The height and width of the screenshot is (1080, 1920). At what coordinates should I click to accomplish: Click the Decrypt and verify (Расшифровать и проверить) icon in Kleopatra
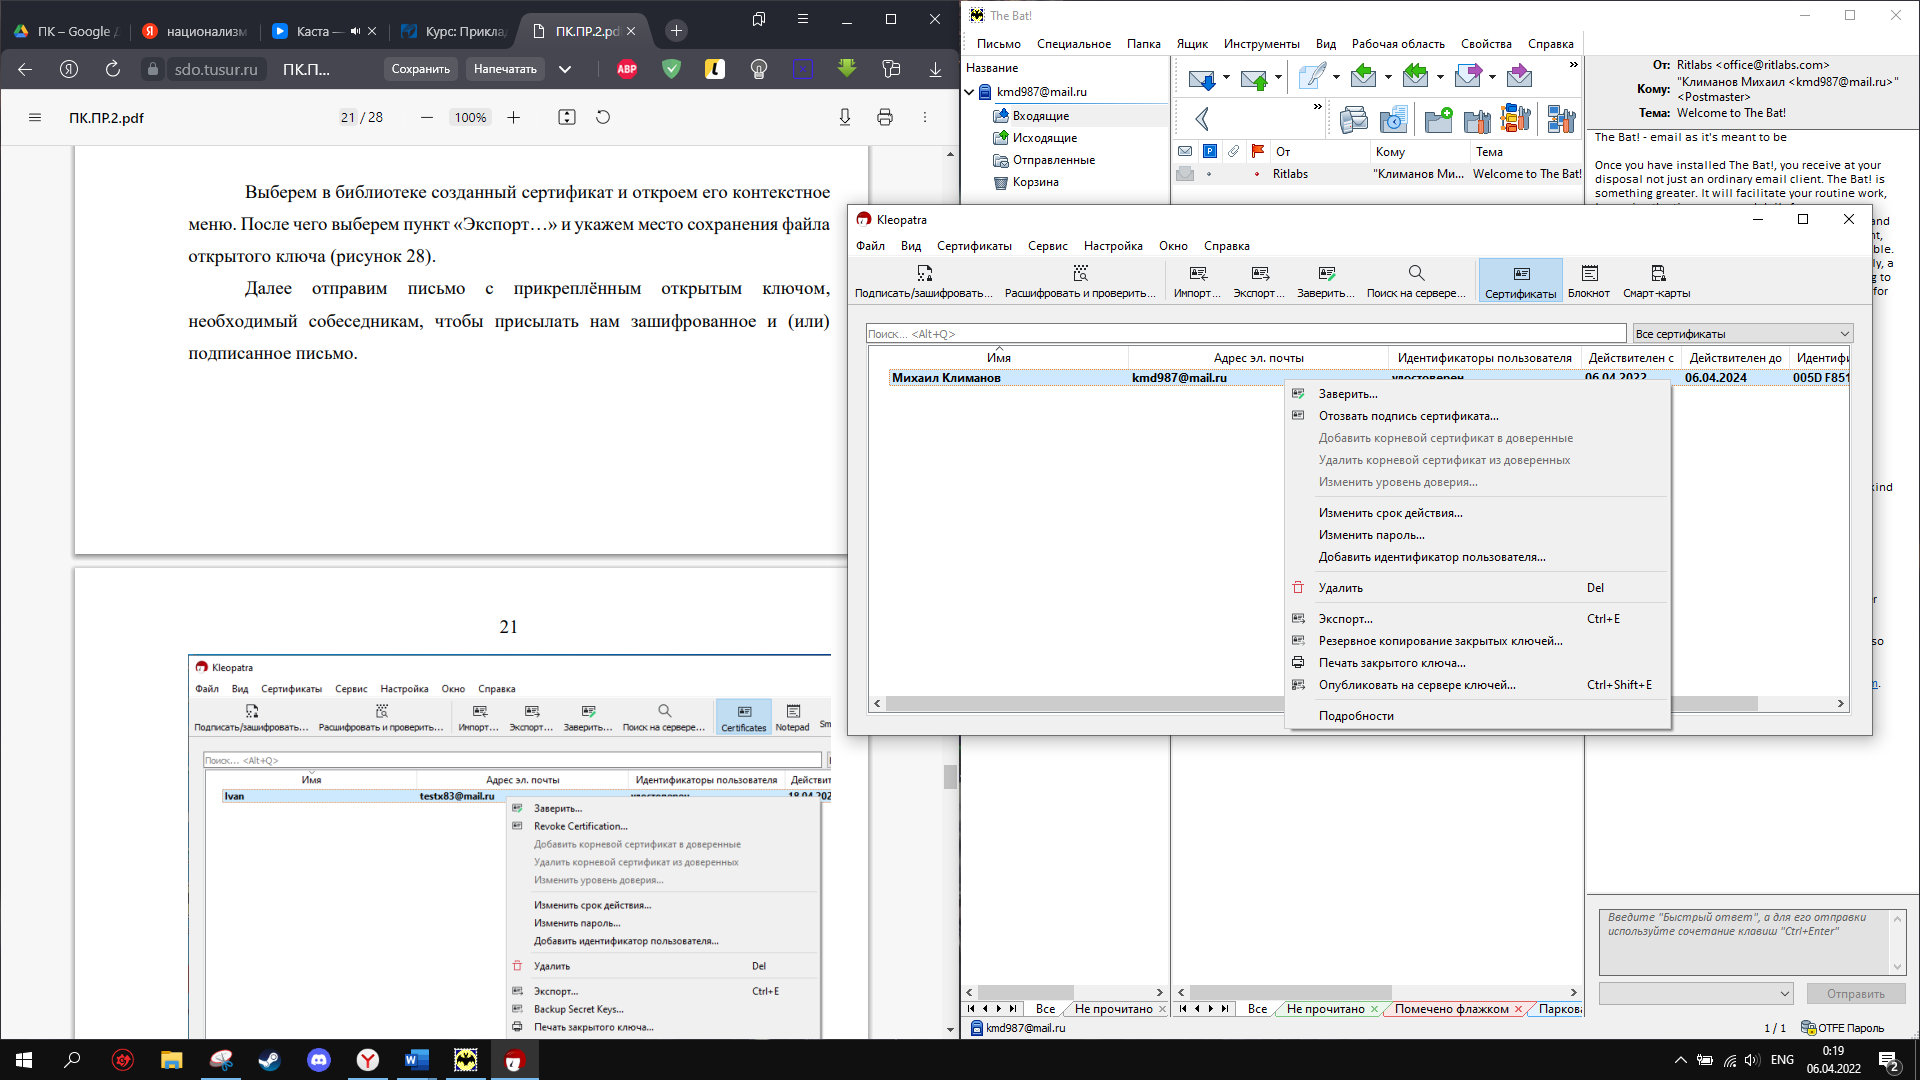1080,281
